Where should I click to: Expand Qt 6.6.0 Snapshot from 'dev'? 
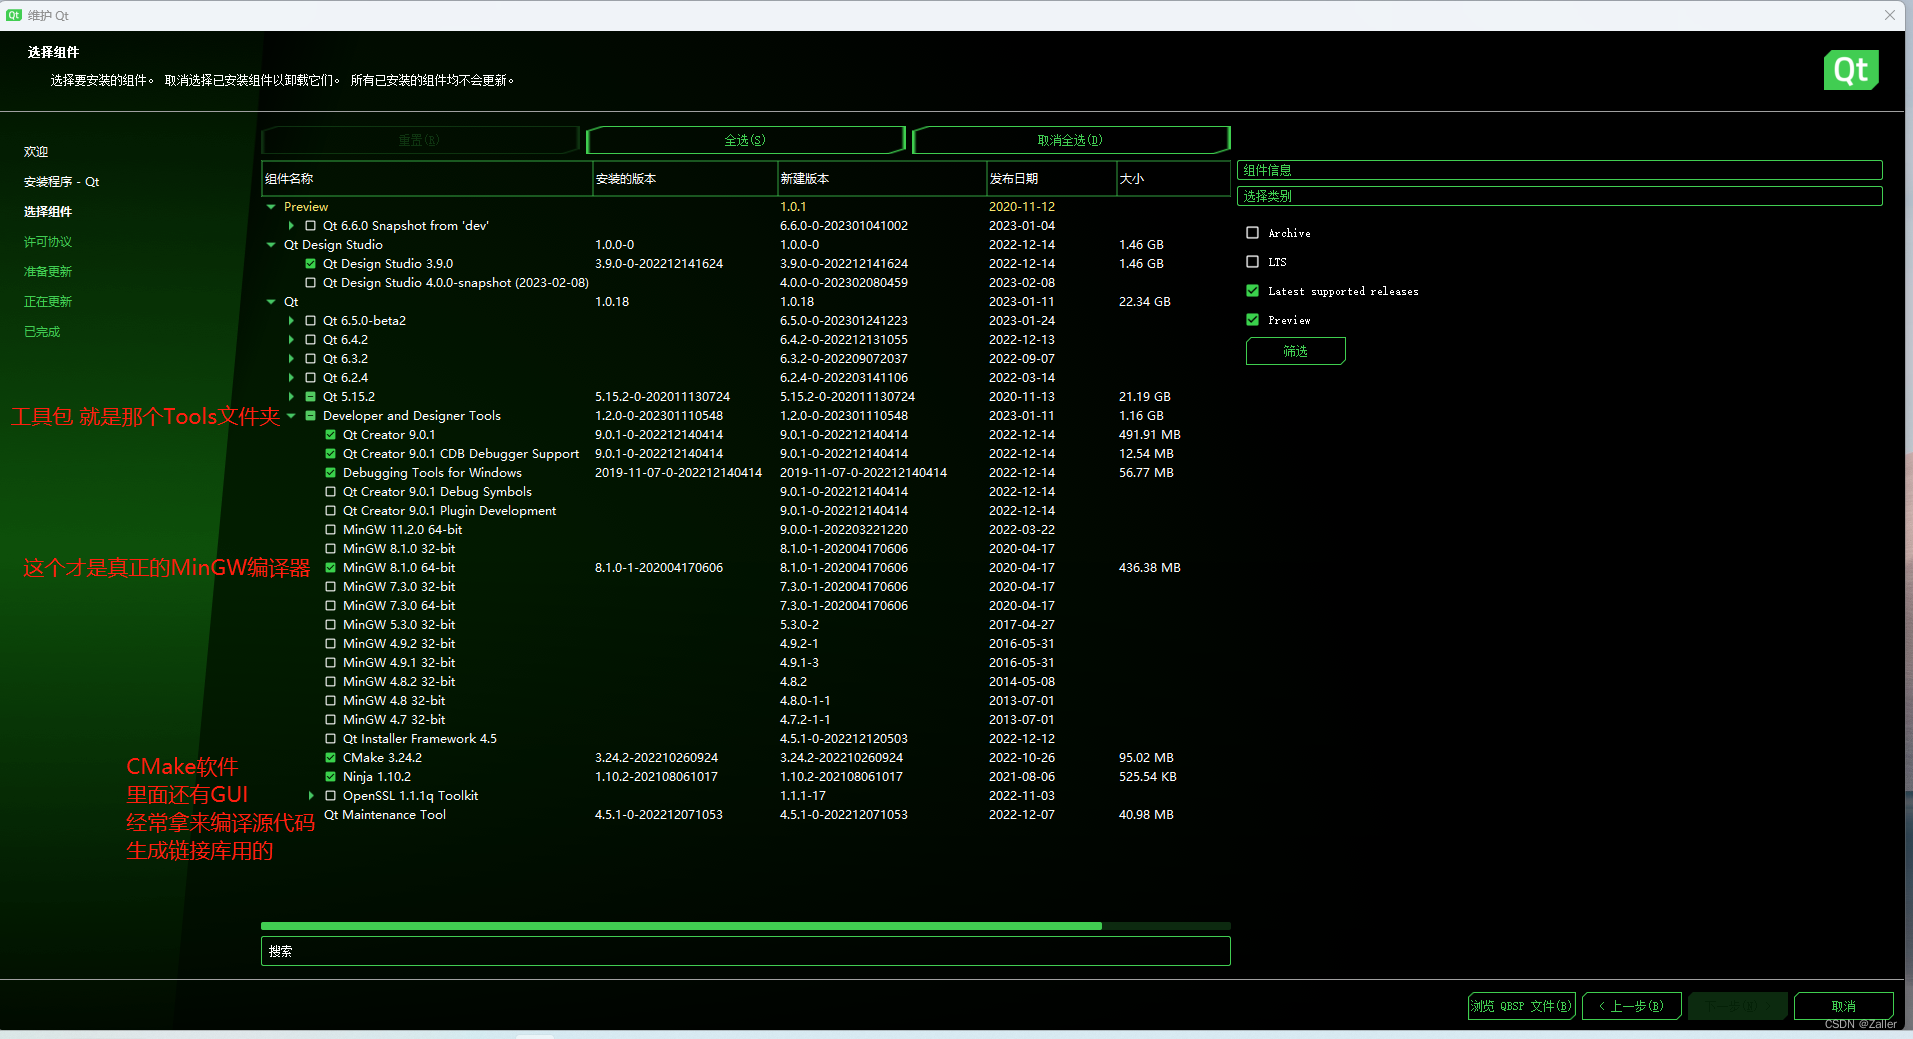[x=291, y=226]
